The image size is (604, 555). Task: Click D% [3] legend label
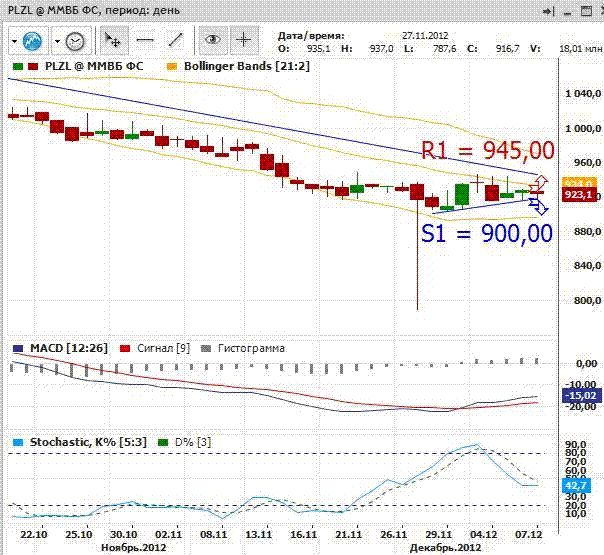(x=193, y=442)
